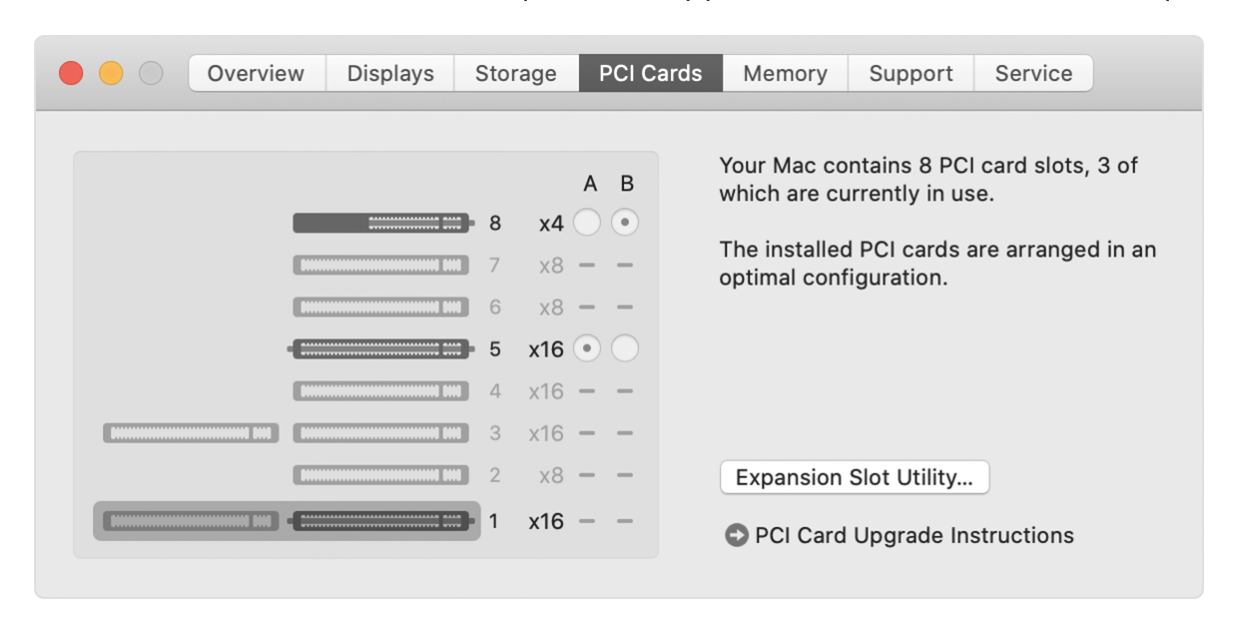Click the slot 8 PCI card icon
The height and width of the screenshot is (626, 1238).
click(381, 223)
